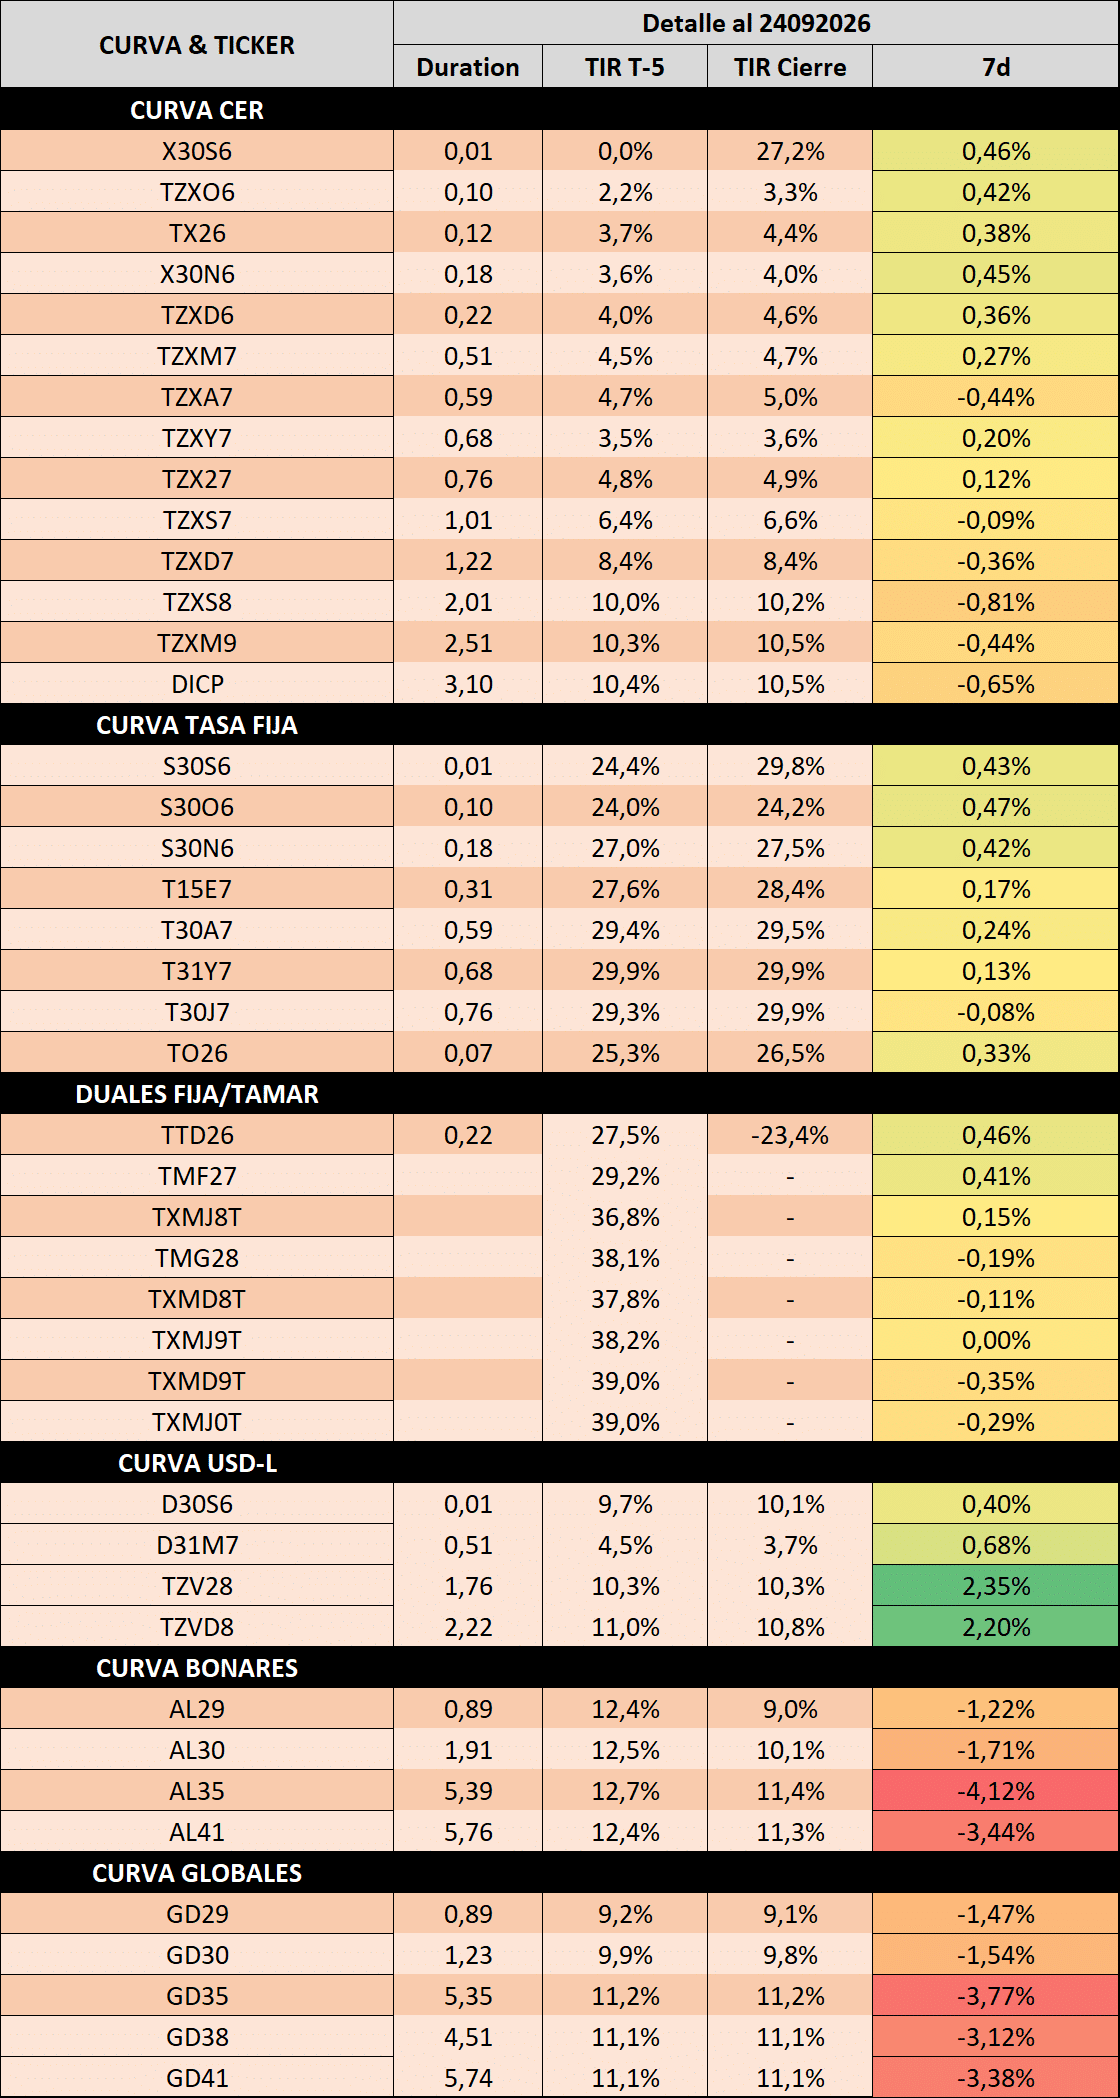Image resolution: width=1120 pixels, height=2098 pixels.
Task: Select the red -4,12% cell for AL35
Action: click(x=996, y=1791)
